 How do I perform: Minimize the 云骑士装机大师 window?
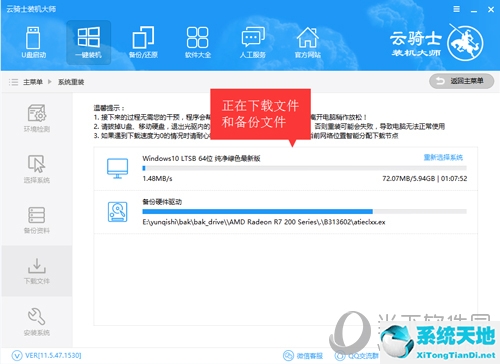point(474,10)
